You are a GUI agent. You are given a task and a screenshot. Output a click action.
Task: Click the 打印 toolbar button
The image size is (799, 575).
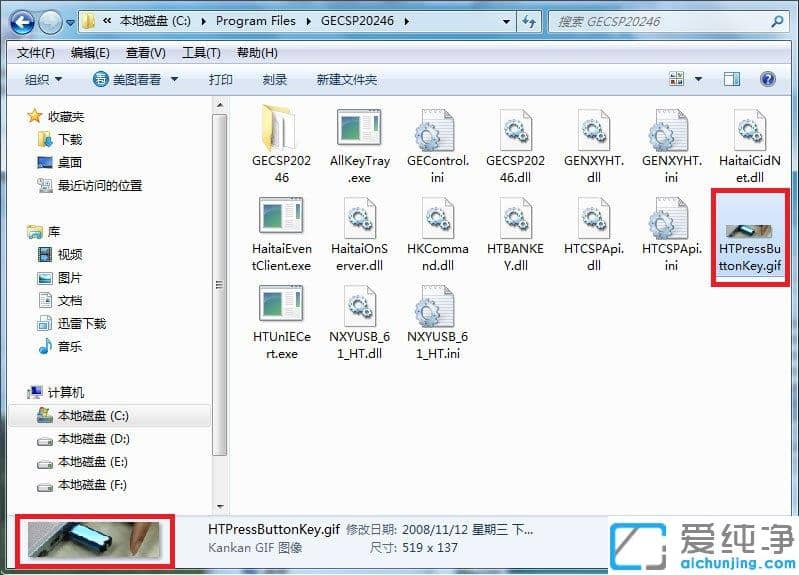tap(221, 80)
